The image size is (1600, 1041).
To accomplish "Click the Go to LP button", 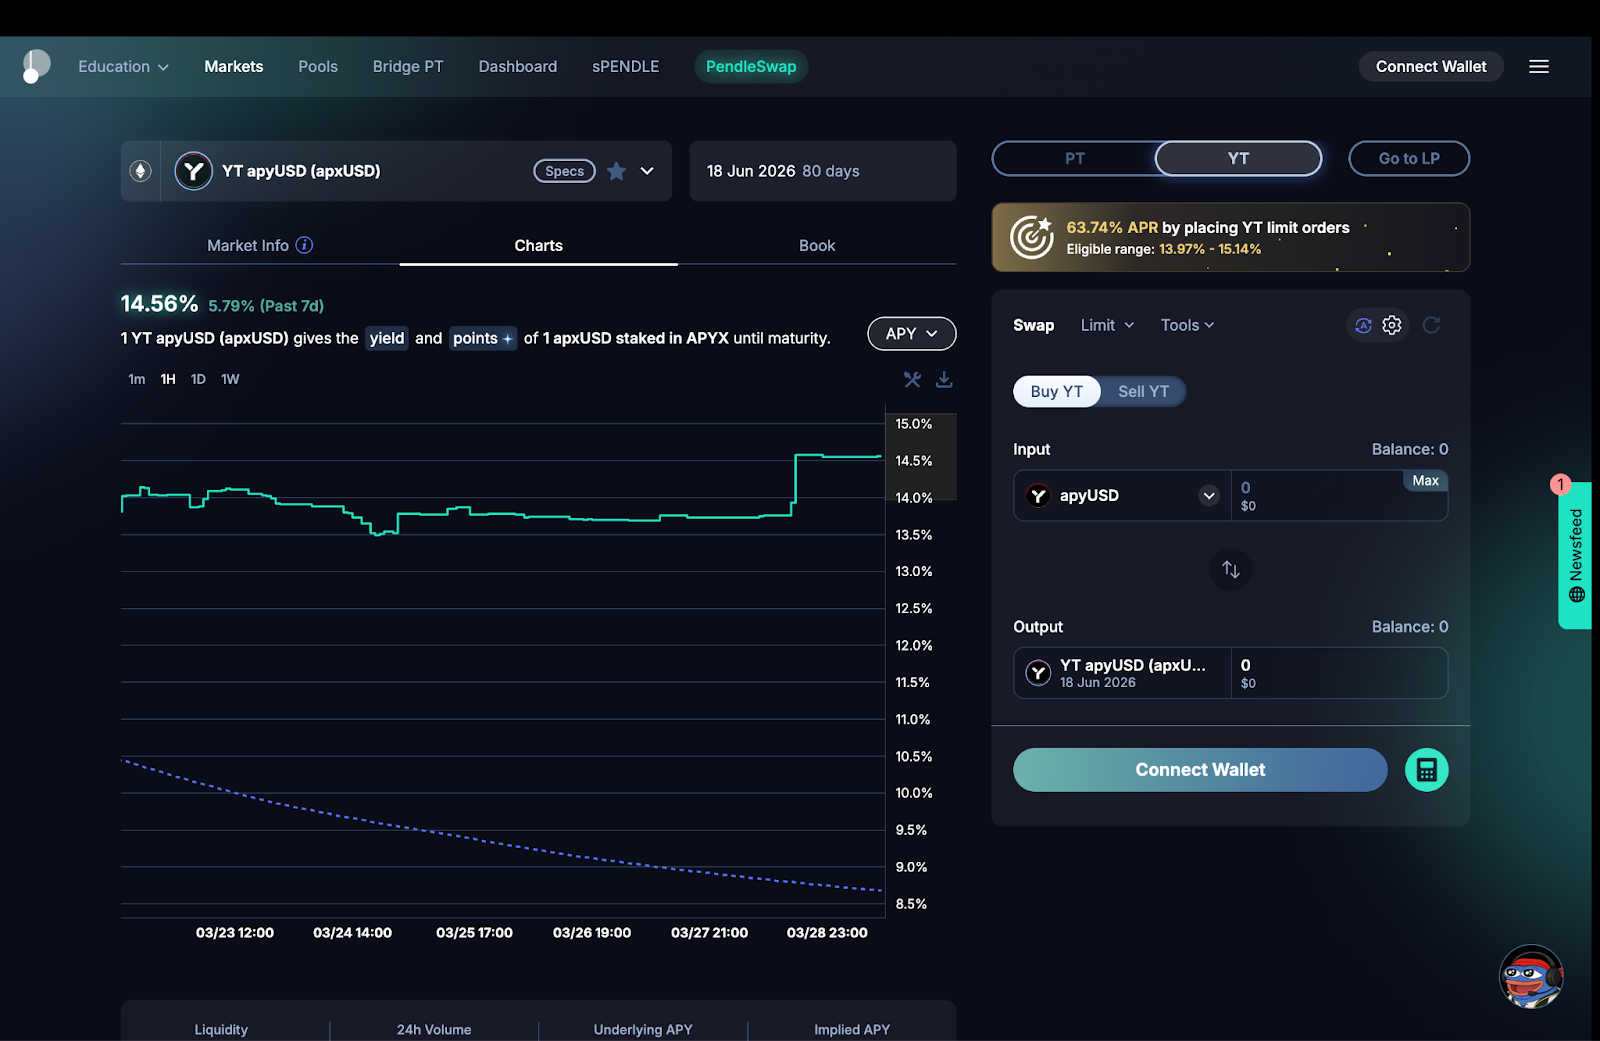I will pos(1409,158).
